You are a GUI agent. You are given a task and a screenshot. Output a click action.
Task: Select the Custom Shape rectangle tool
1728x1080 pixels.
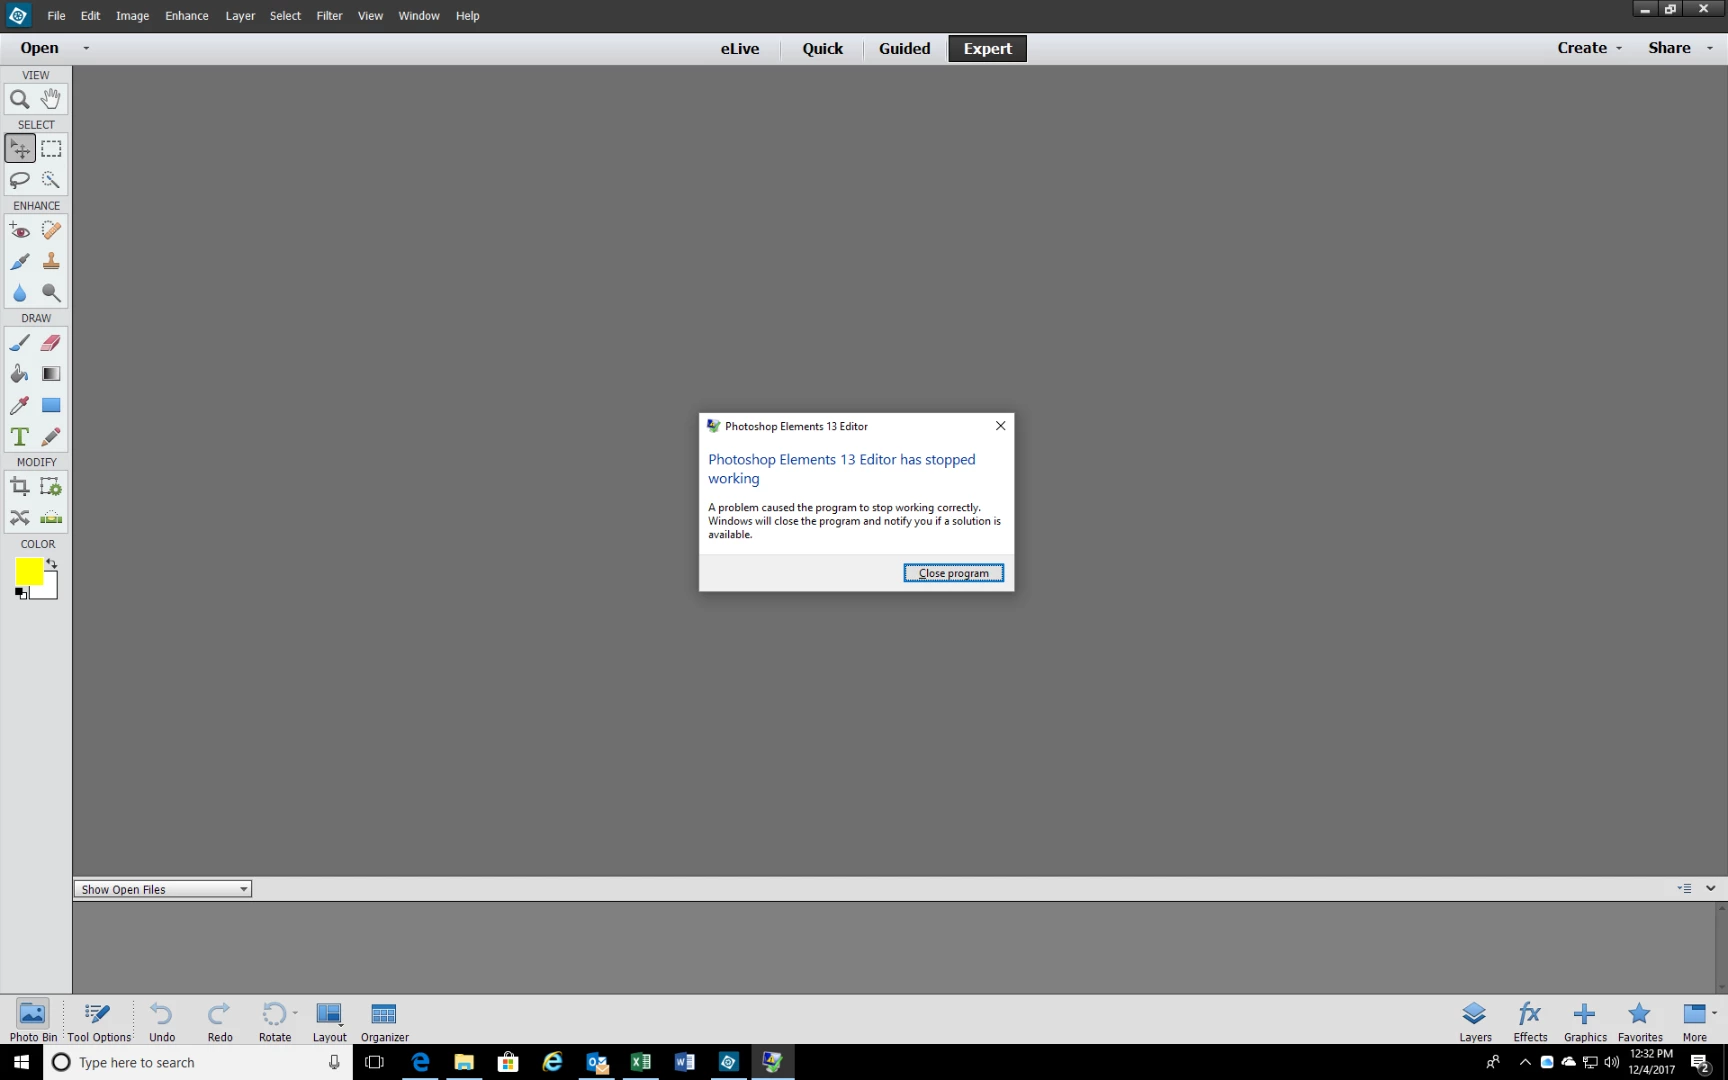[51, 405]
